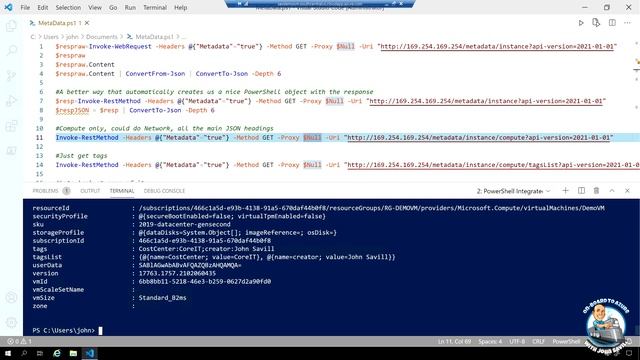Open the View menu
640x360 pixels.
(95, 7)
